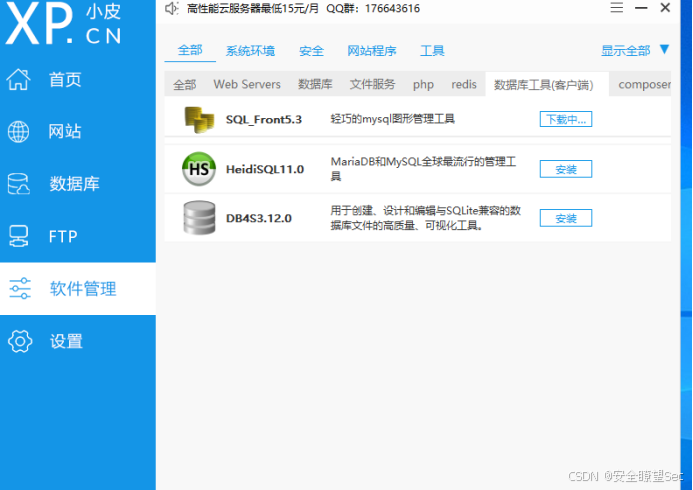Image resolution: width=693 pixels, height=490 pixels.
Task: Click the sliders icon beside 软件管理
Action: [x=20, y=289]
